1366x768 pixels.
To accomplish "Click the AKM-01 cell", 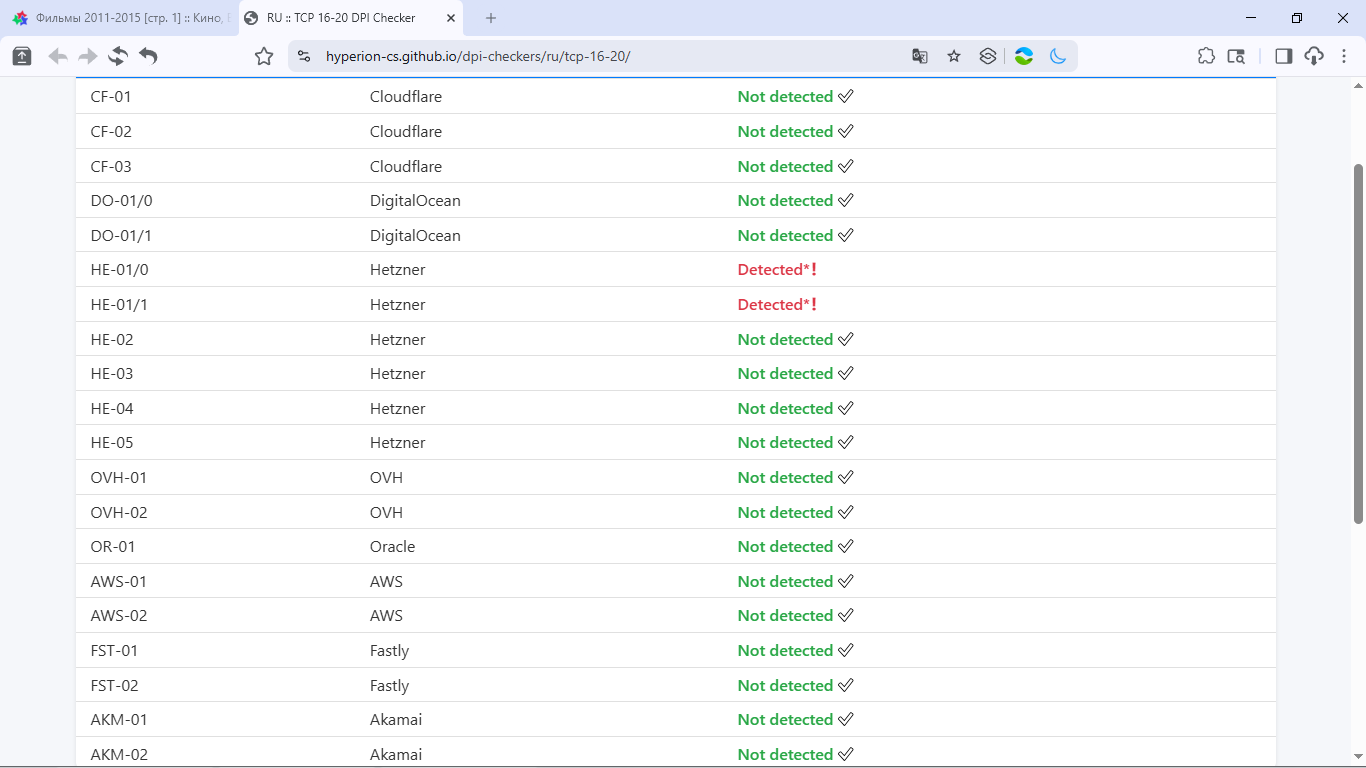I will pyautogui.click(x=119, y=720).
